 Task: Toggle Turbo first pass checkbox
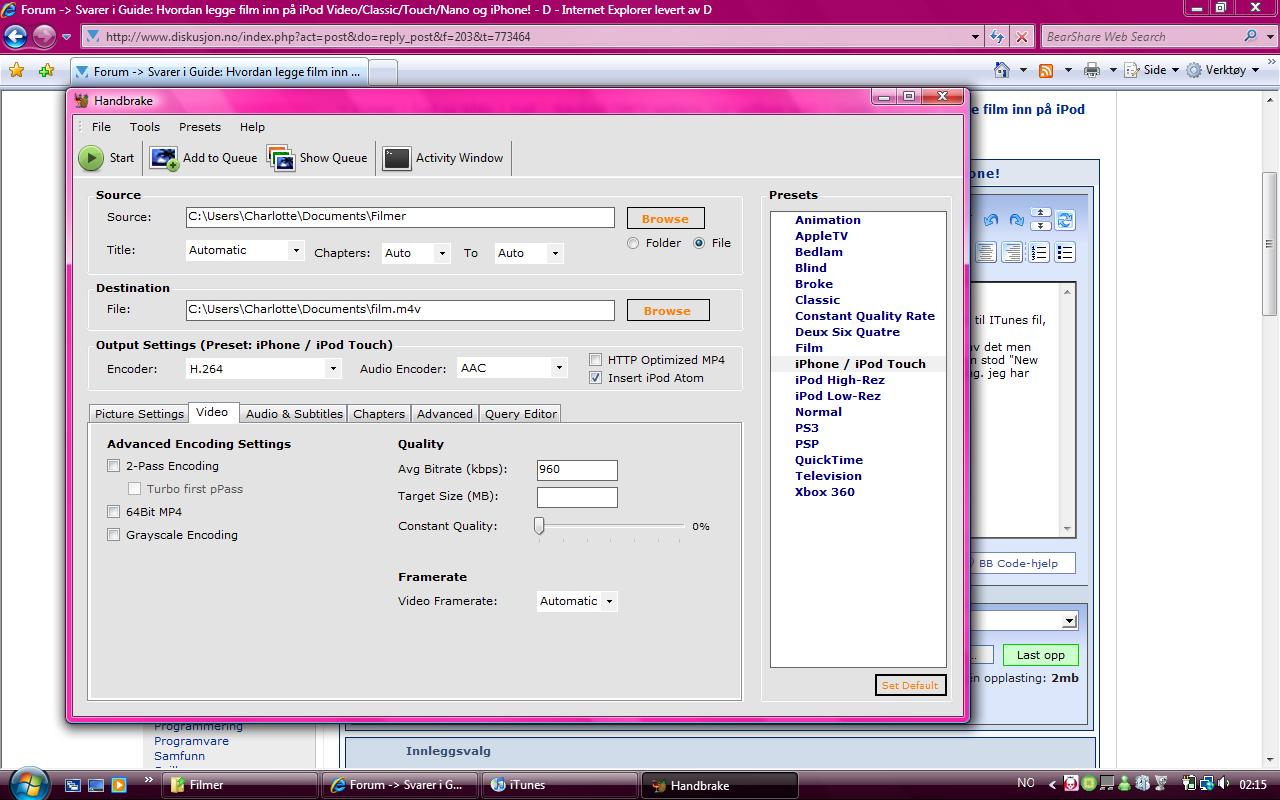pos(135,489)
